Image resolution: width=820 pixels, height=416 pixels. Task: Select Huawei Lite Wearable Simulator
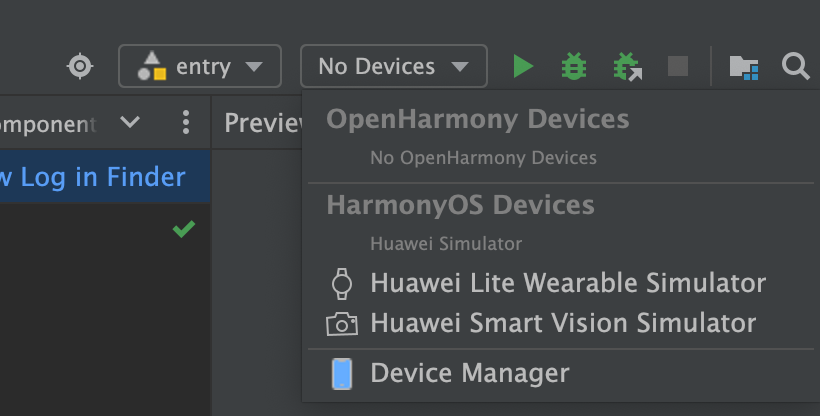pyautogui.click(x=567, y=283)
